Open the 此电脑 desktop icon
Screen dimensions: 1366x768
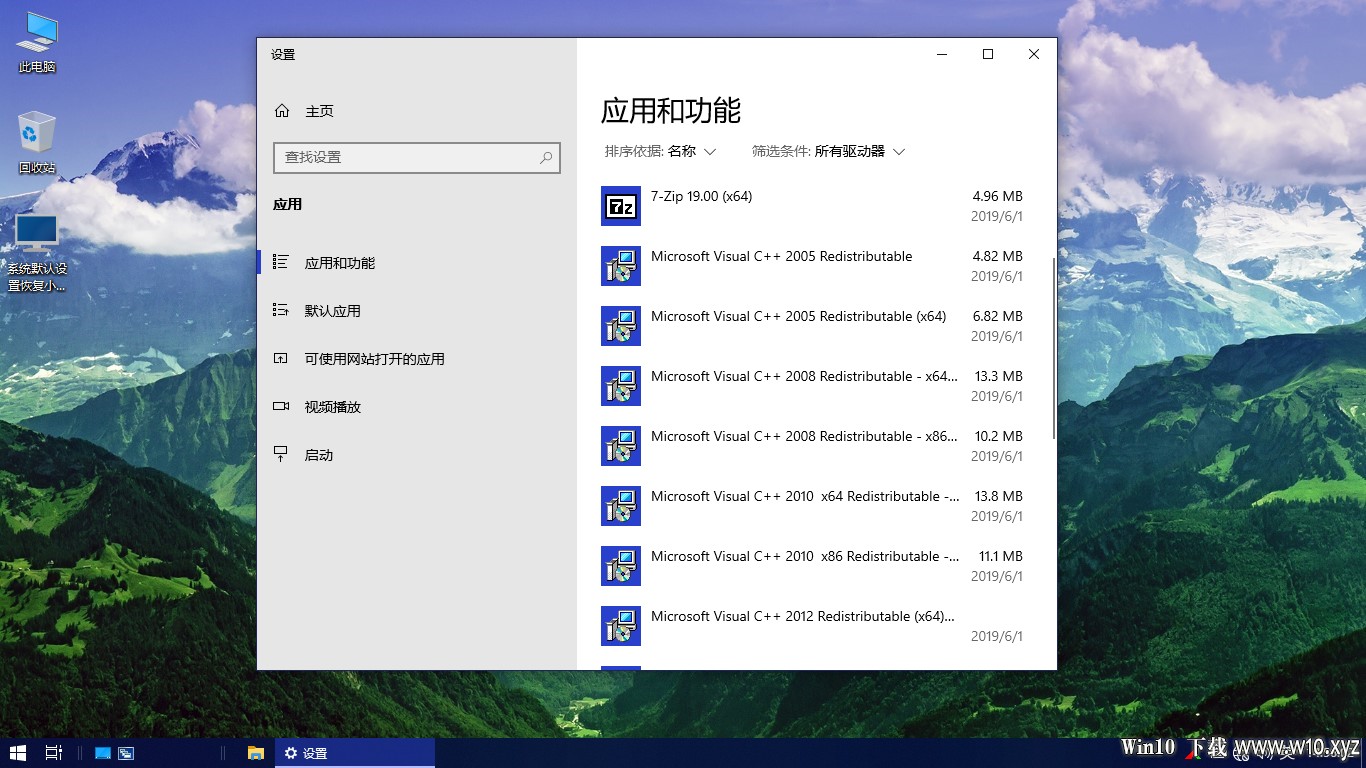pyautogui.click(x=37, y=42)
